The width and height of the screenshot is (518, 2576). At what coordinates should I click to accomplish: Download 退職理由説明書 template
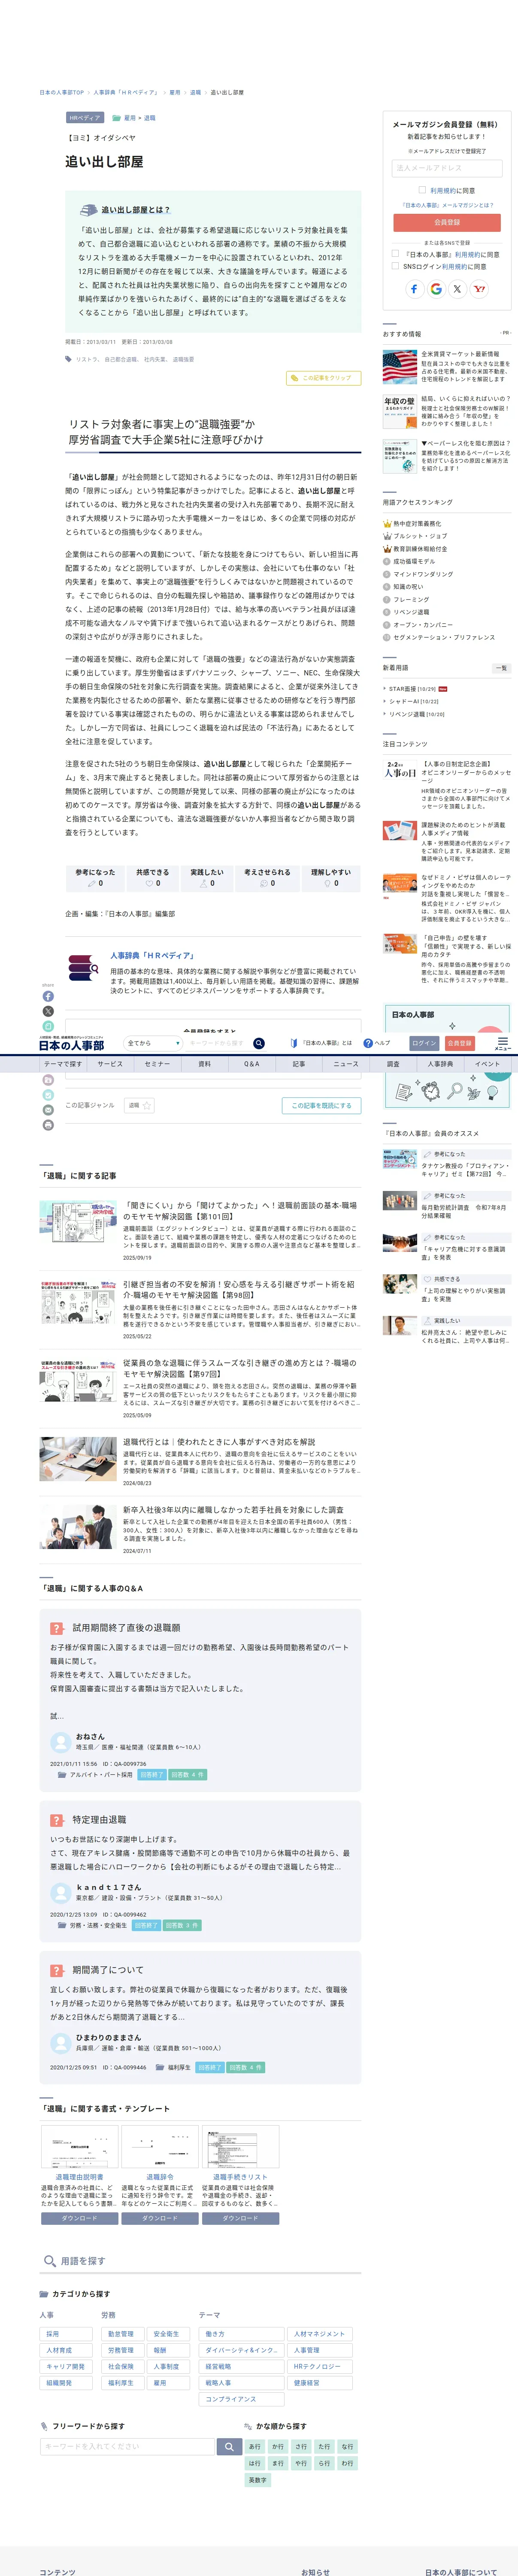tap(79, 2218)
